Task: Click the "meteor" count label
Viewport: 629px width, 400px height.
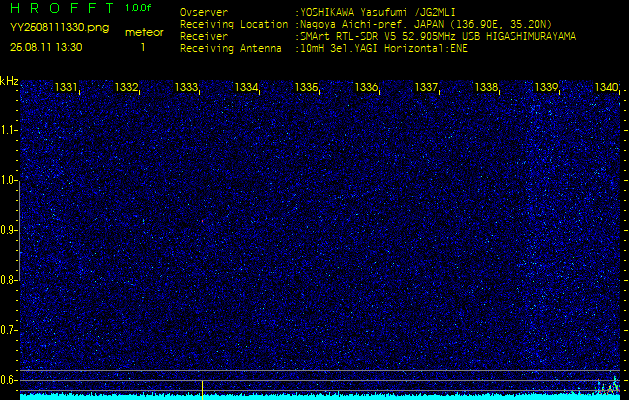Action: click(144, 33)
